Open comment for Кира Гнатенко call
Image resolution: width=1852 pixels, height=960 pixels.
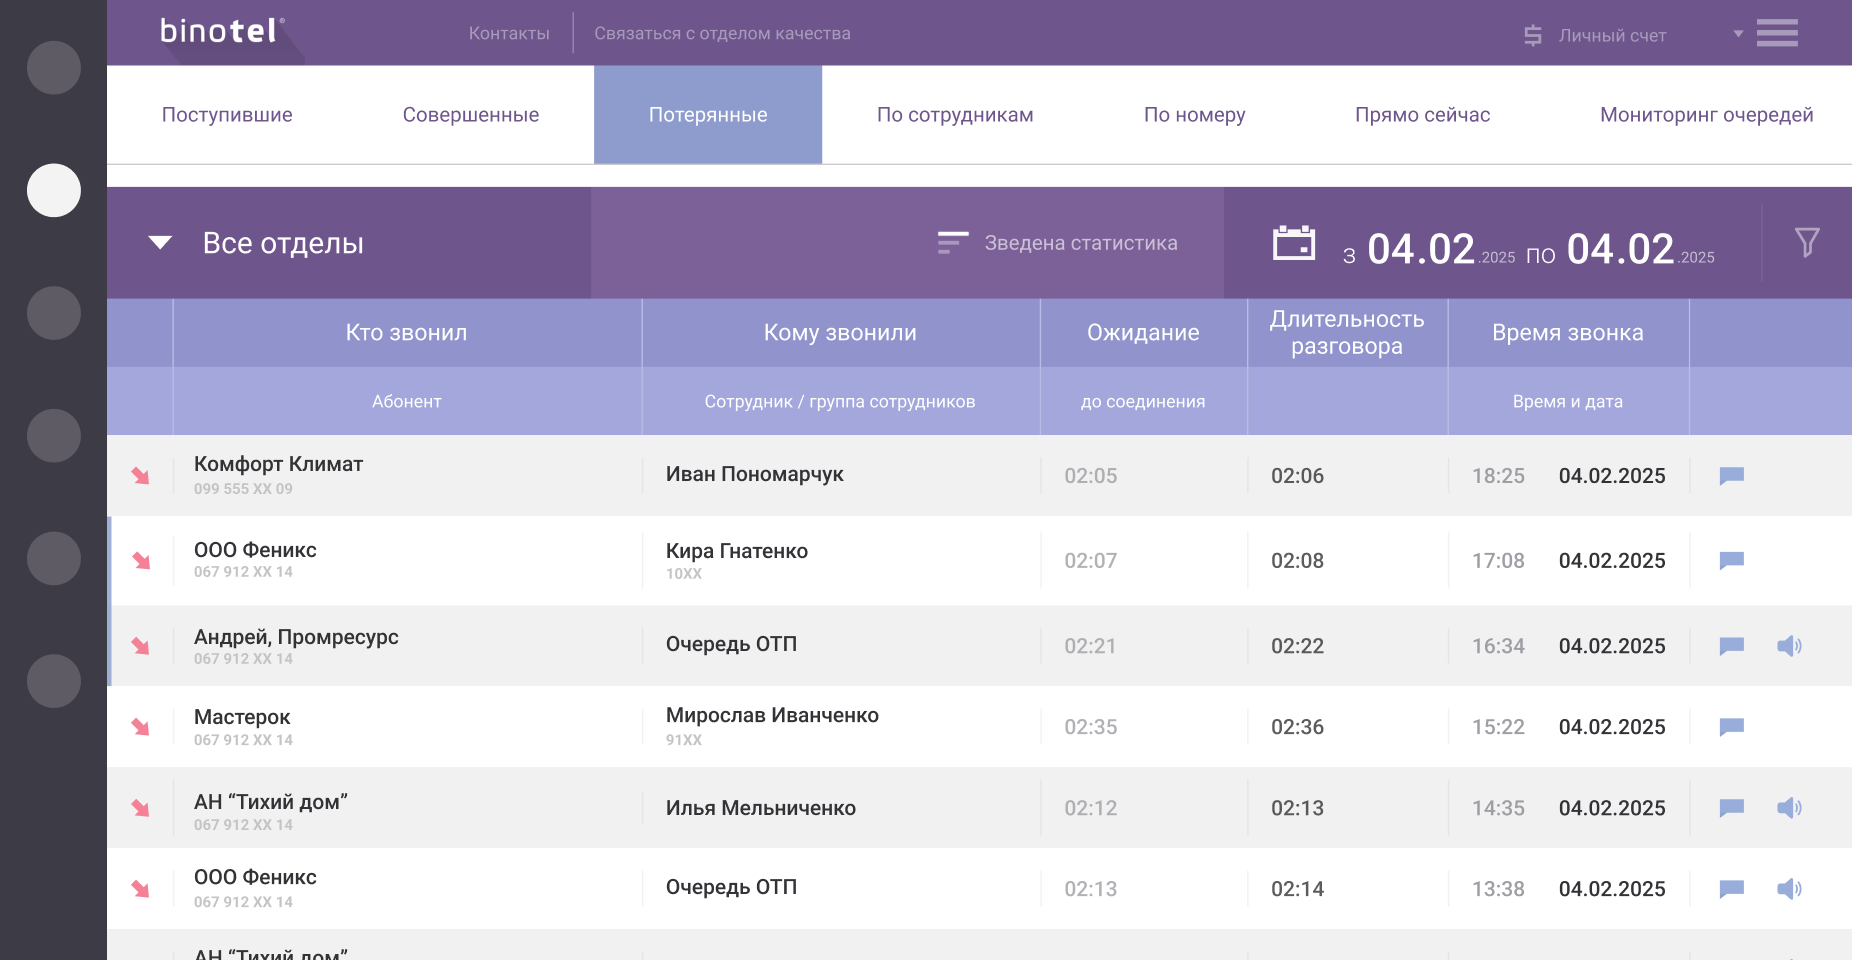point(1732,561)
